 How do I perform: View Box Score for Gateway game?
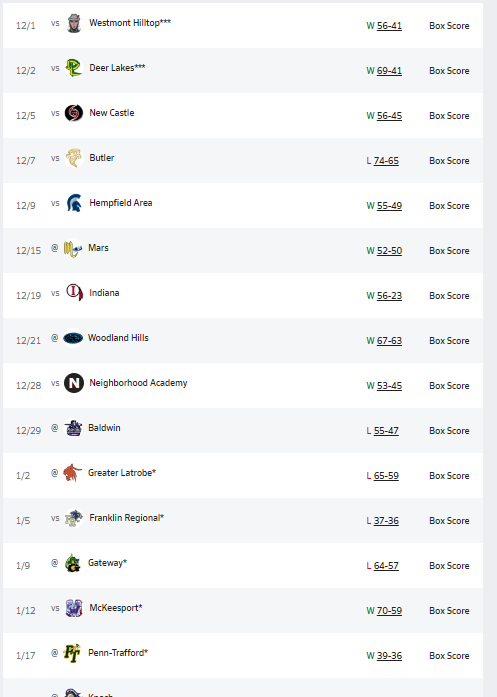(x=449, y=565)
